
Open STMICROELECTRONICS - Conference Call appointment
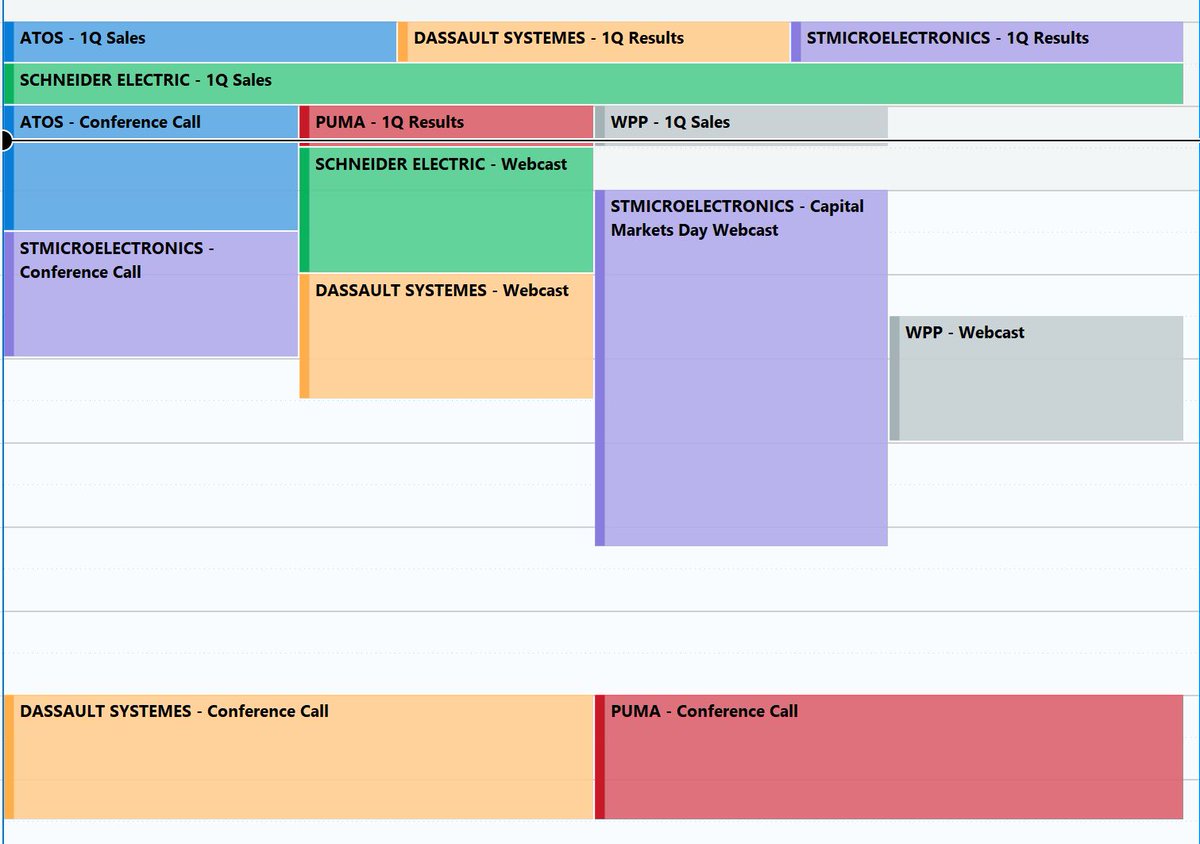[151, 294]
